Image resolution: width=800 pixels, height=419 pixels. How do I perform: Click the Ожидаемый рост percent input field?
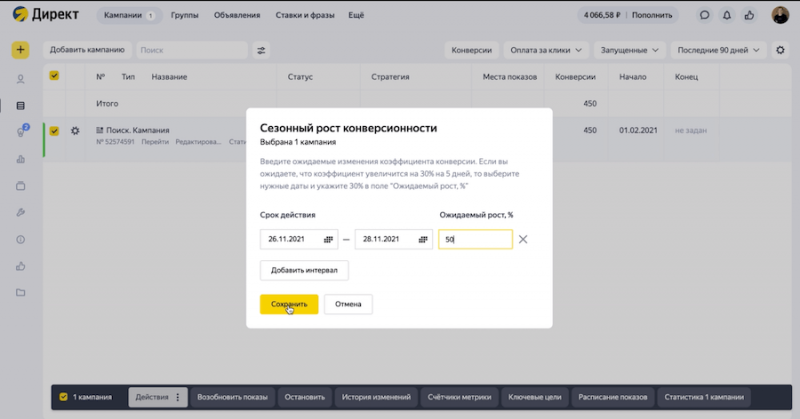tap(475, 240)
